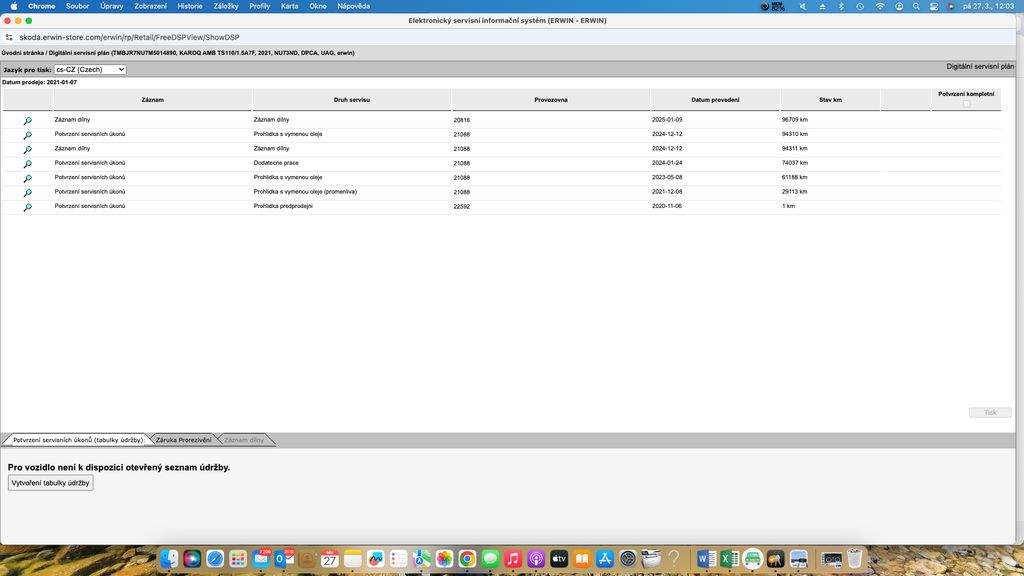1024x576 pixels.
Task: Sort by the Stav km column header
Action: (x=830, y=100)
